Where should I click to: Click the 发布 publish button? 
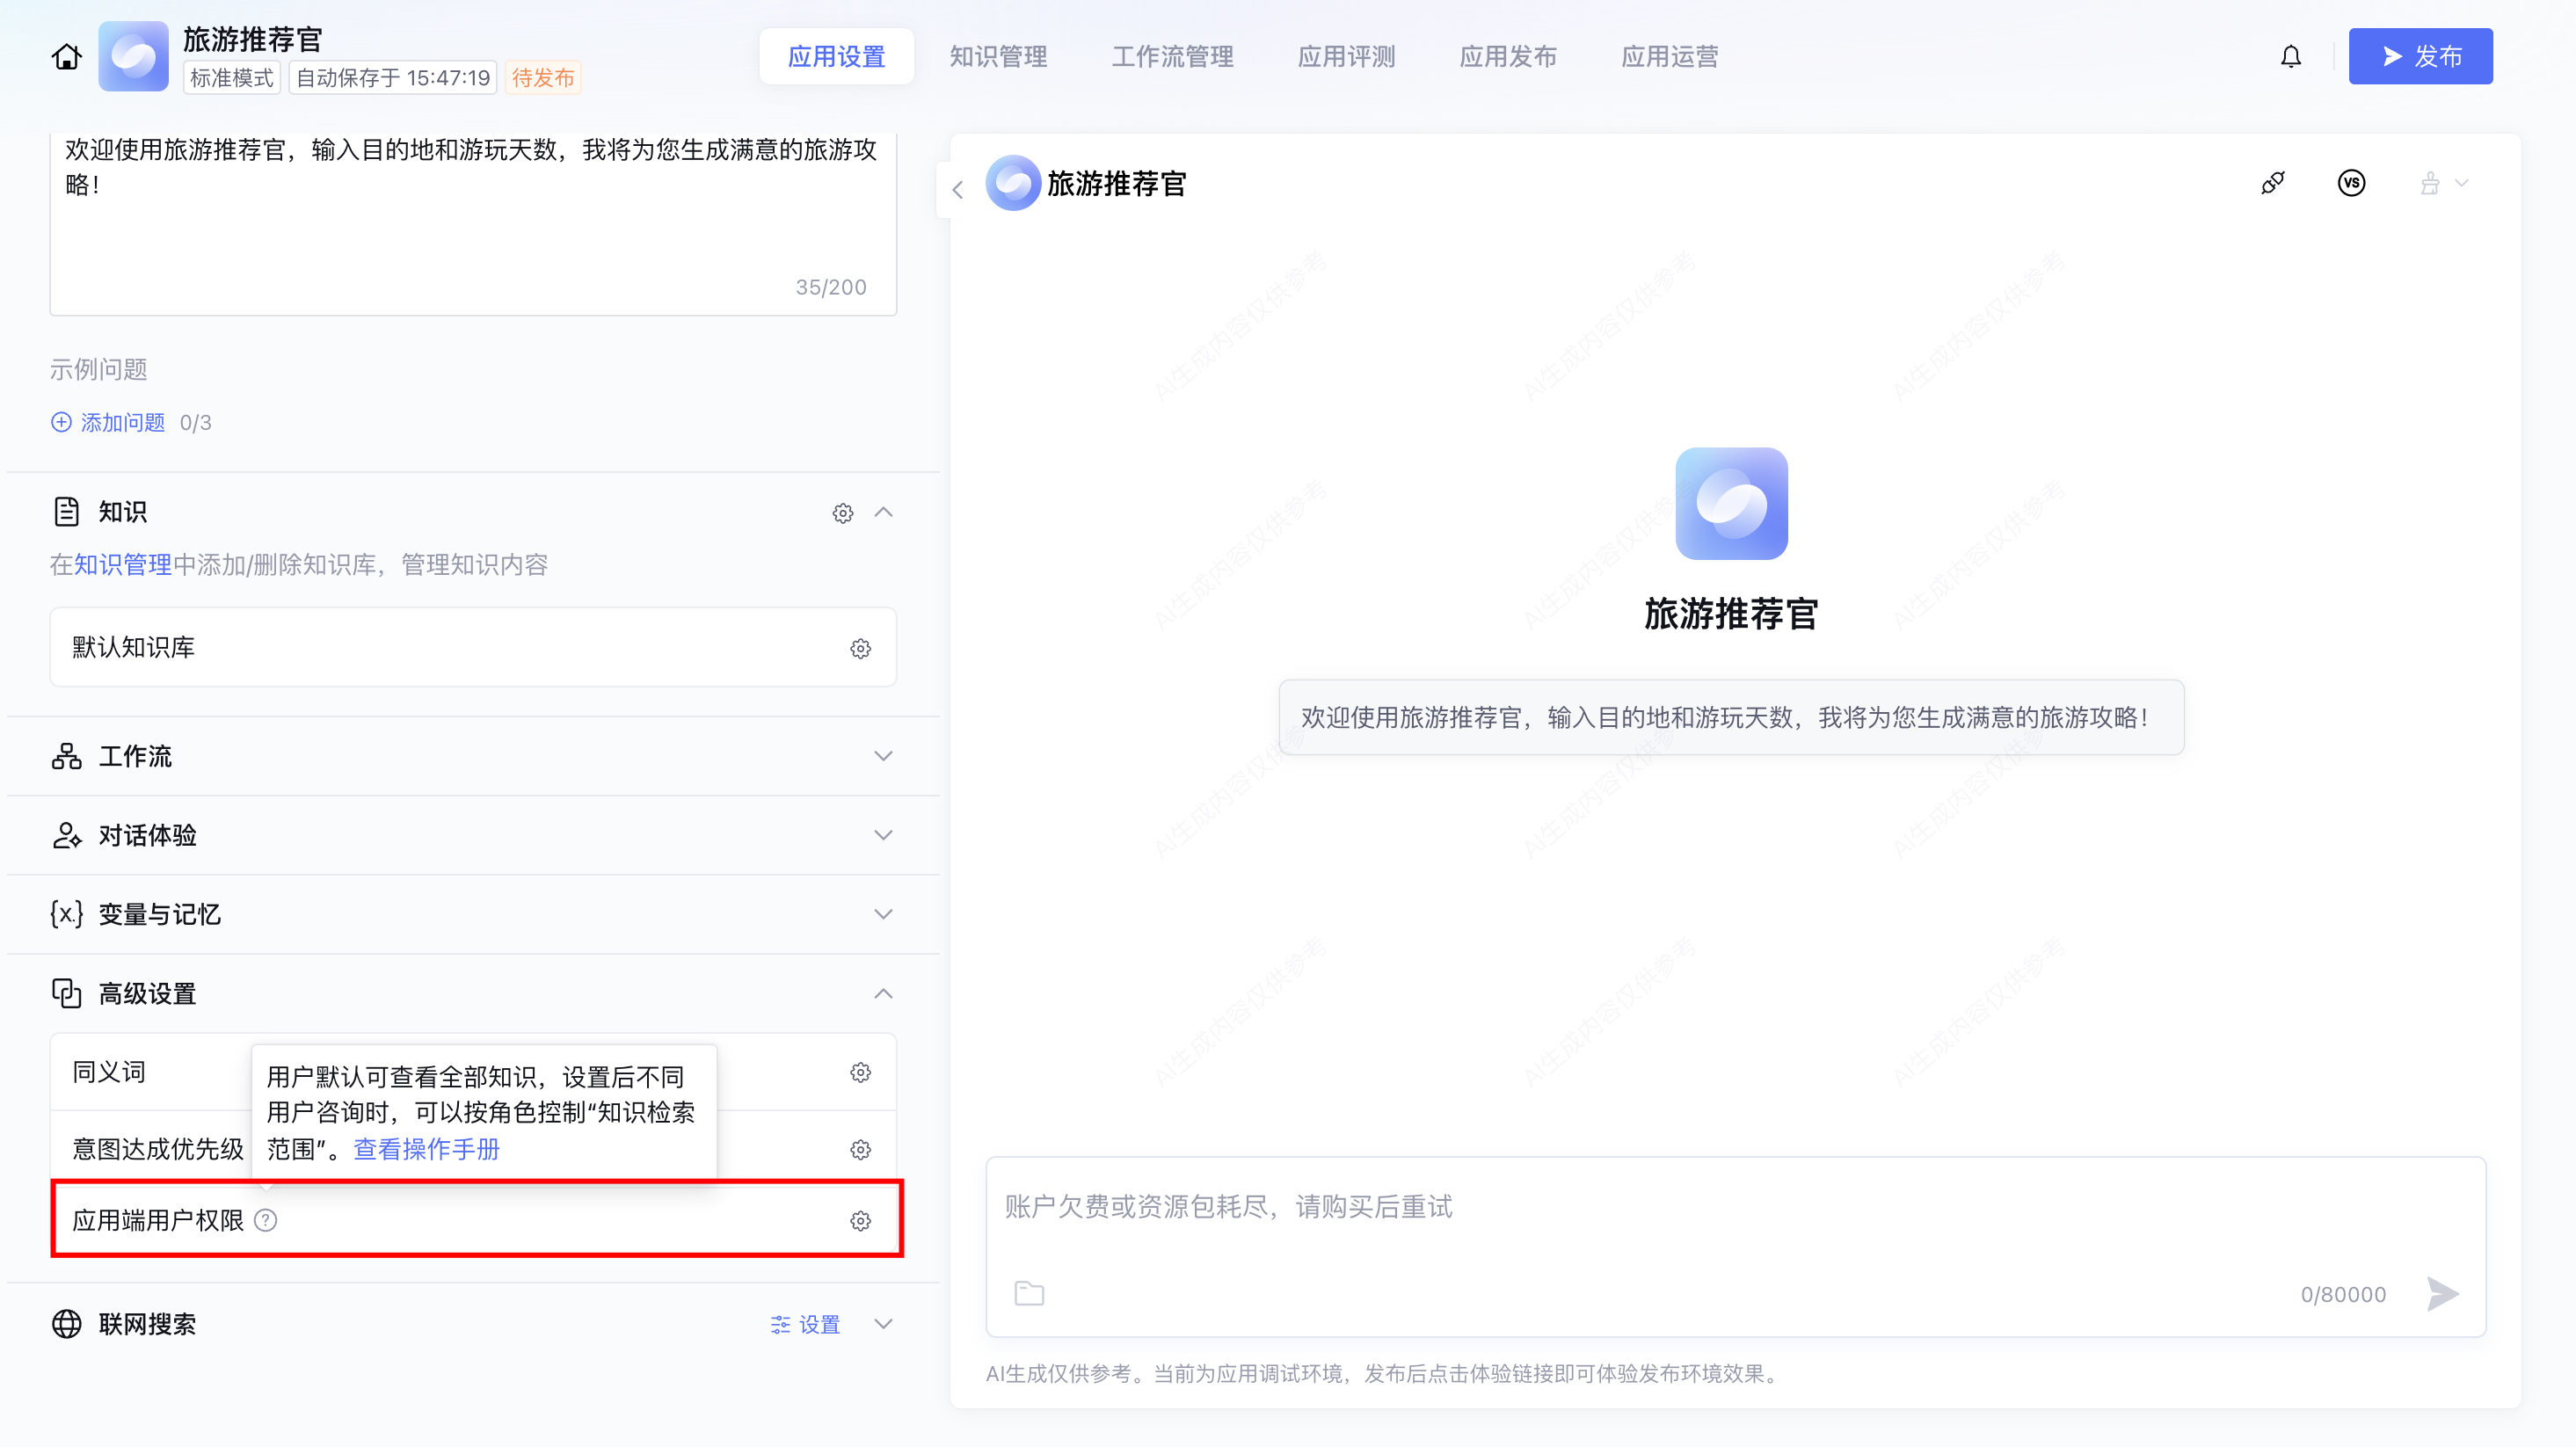pos(2420,57)
